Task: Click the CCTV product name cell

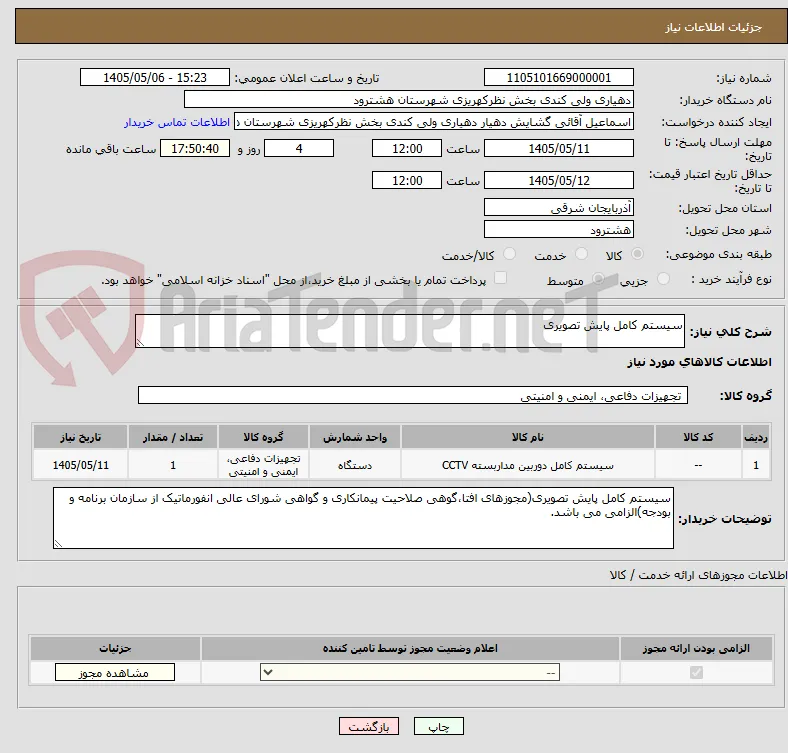Action: (528, 465)
